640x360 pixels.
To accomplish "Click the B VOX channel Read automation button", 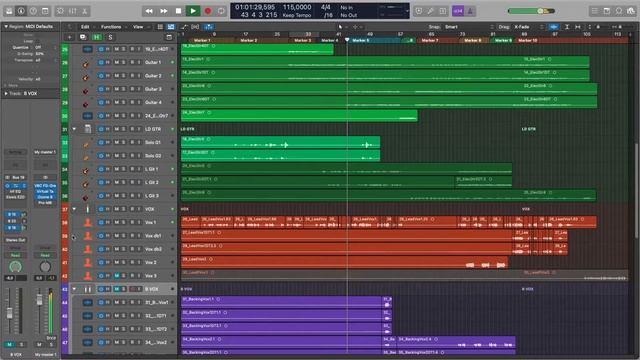I will [x=16, y=255].
